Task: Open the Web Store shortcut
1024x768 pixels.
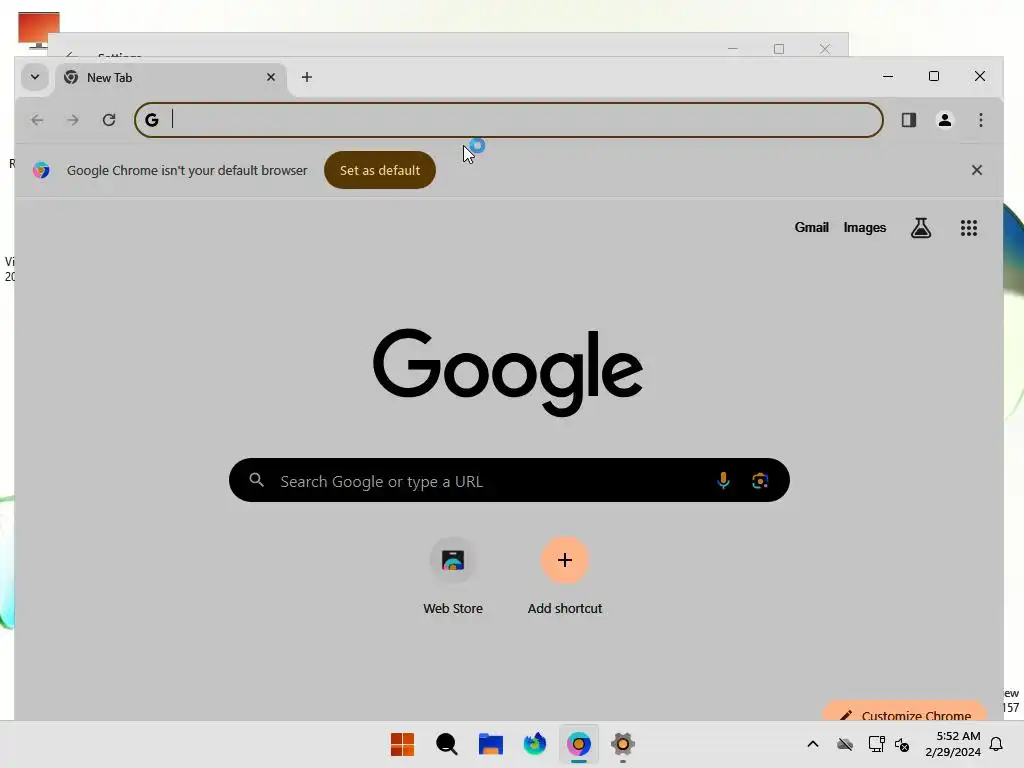Action: pyautogui.click(x=453, y=575)
